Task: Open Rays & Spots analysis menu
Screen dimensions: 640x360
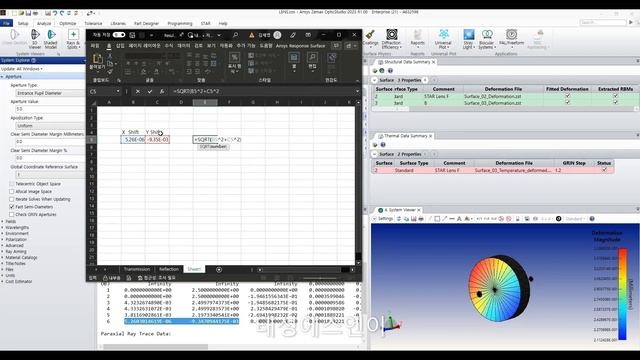Action: [x=73, y=39]
